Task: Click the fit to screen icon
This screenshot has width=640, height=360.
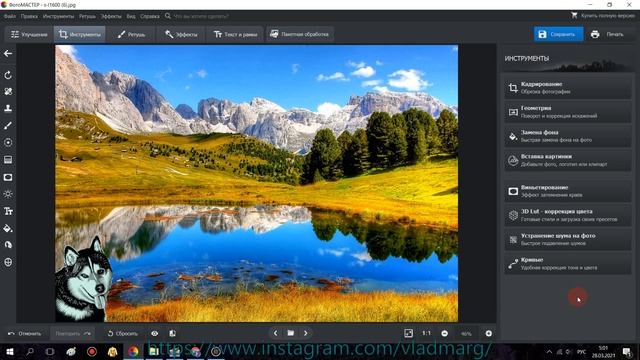Action: point(408,333)
